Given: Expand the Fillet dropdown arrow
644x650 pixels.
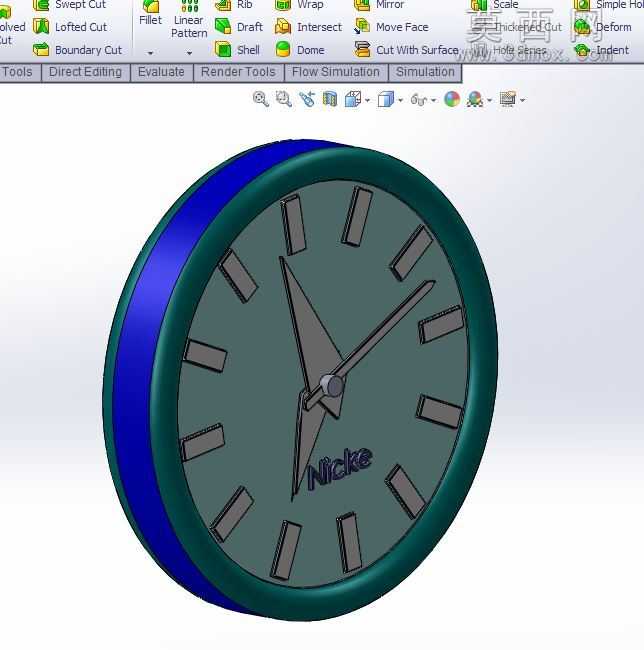Looking at the screenshot, I should 150,53.
